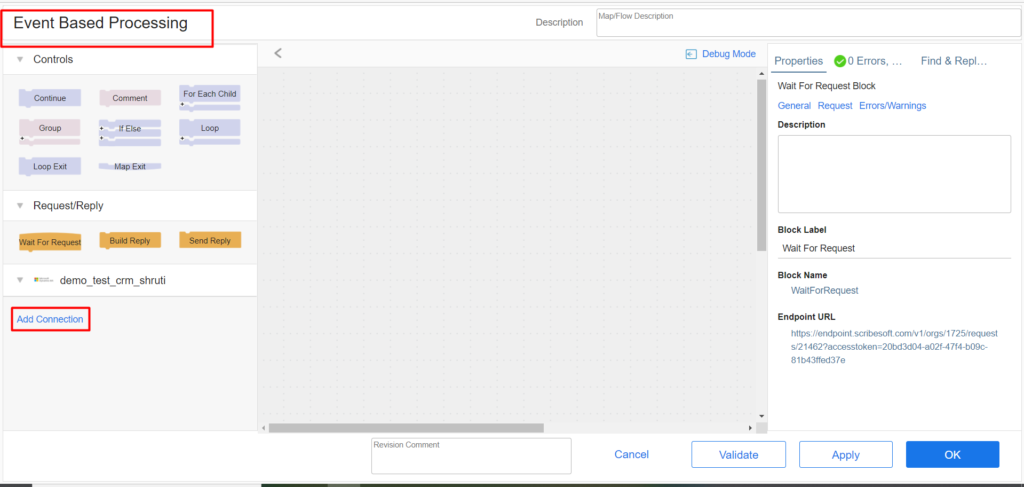Screen dimensions: 1024x487
Task: Select the Group control block
Action: click(x=50, y=131)
